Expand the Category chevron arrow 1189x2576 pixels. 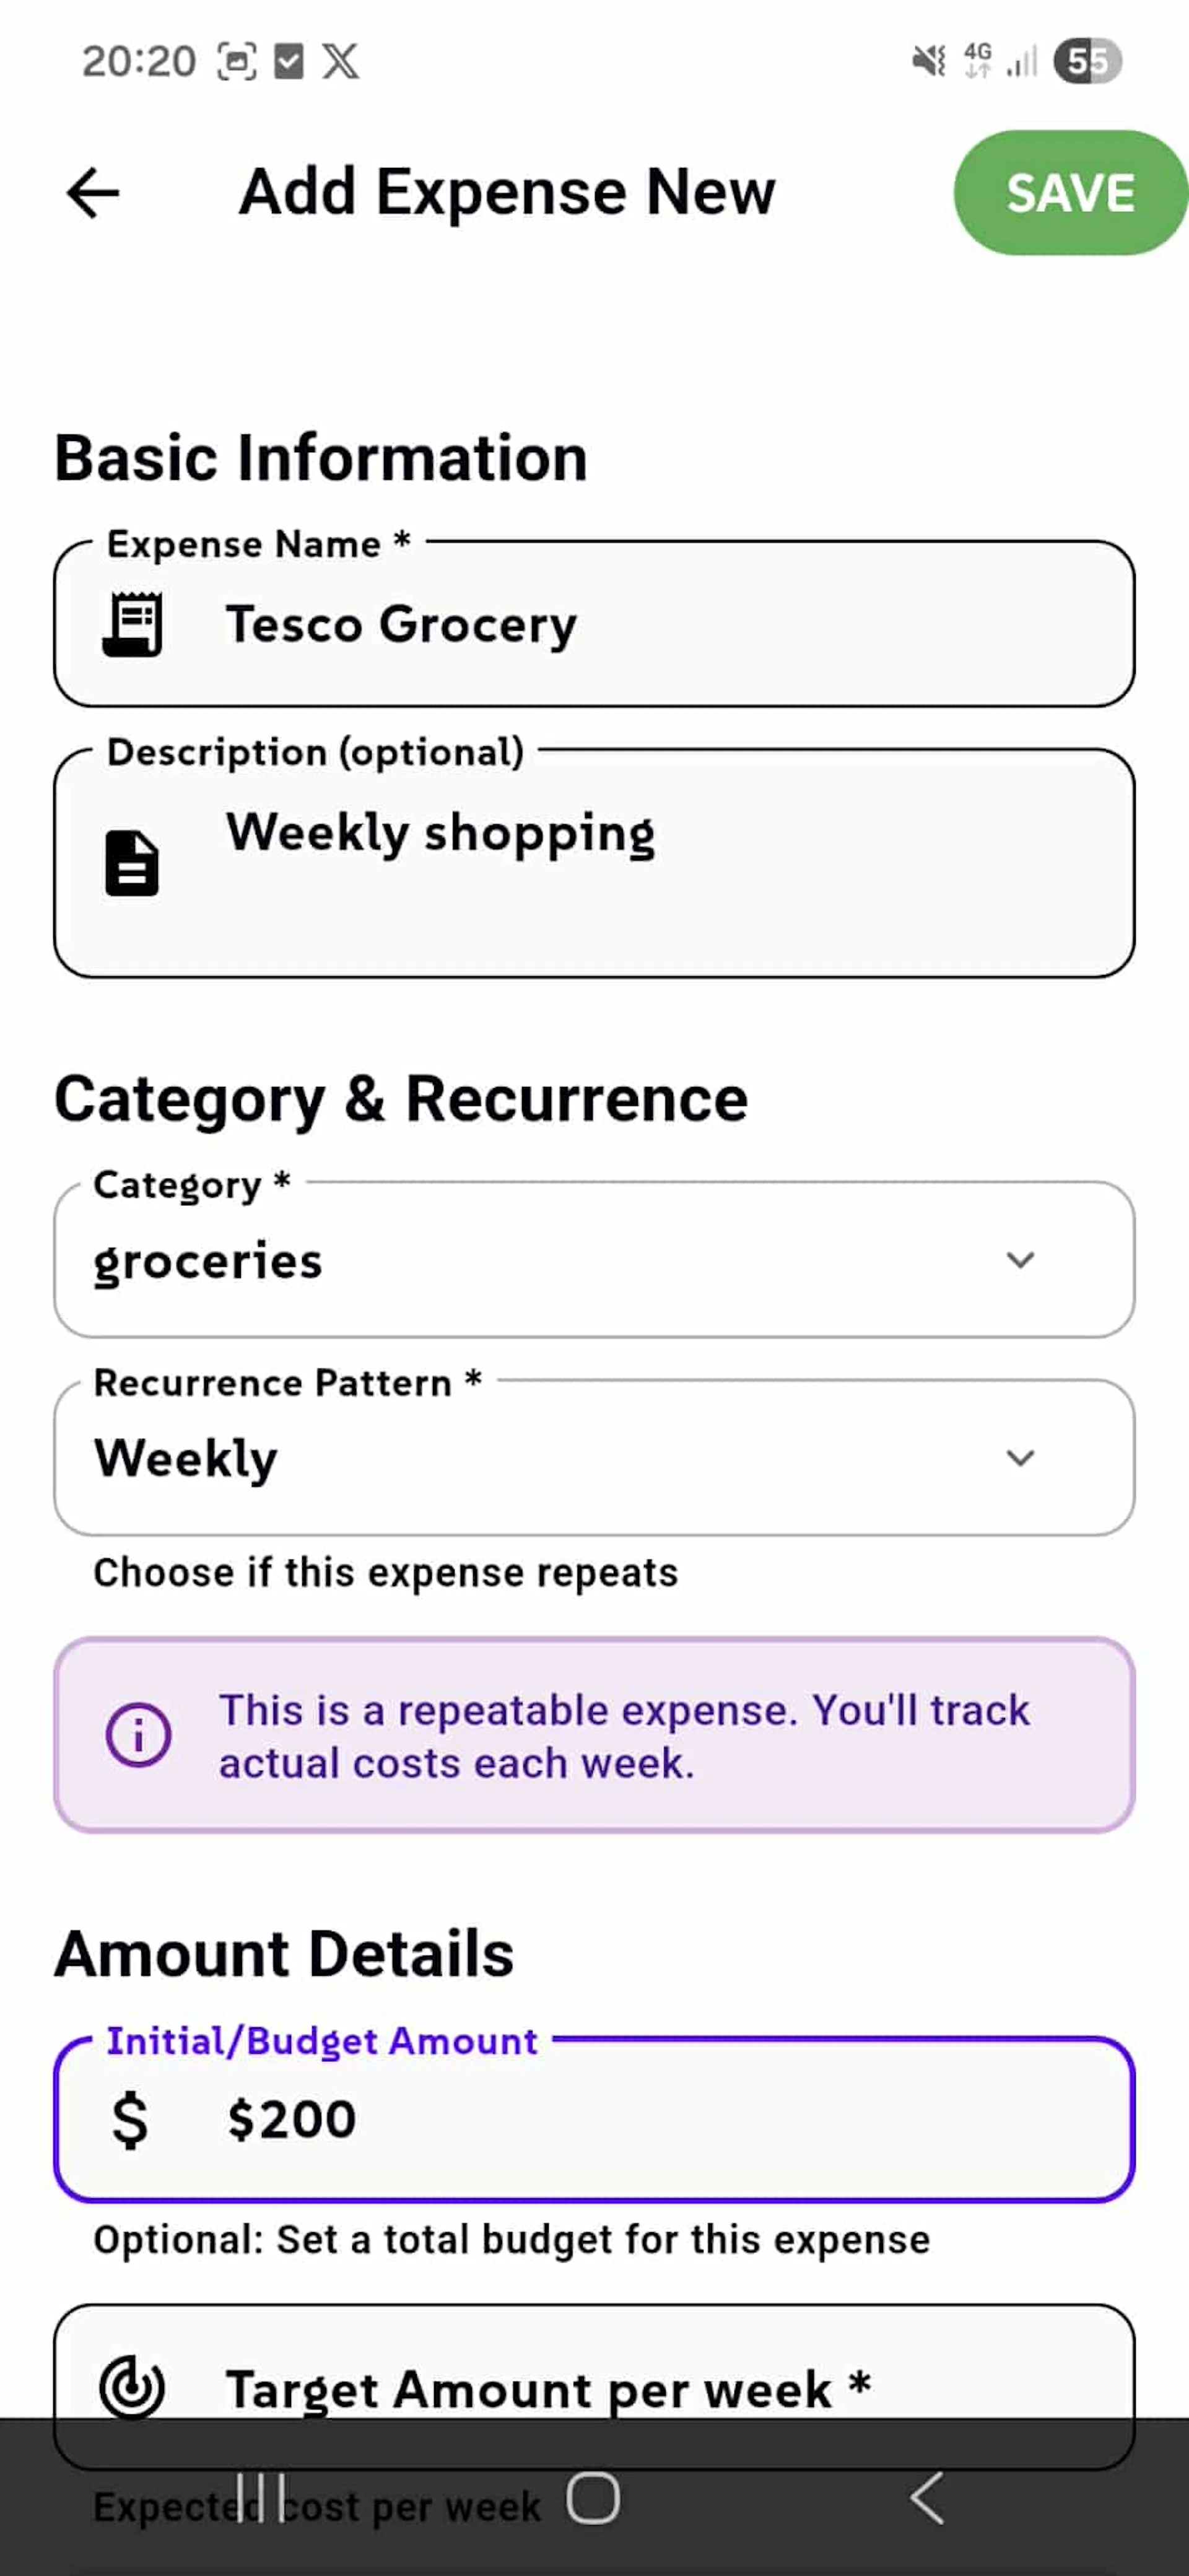[1020, 1260]
